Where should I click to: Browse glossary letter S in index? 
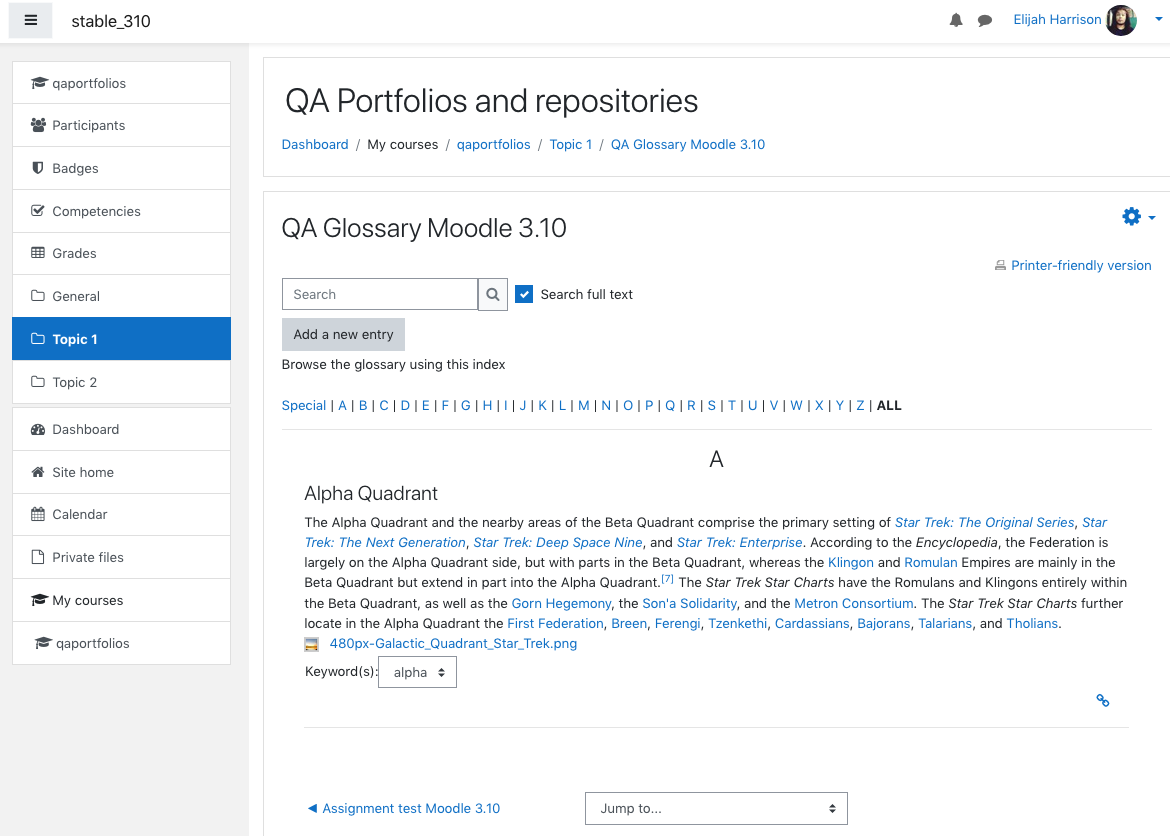[x=712, y=405]
